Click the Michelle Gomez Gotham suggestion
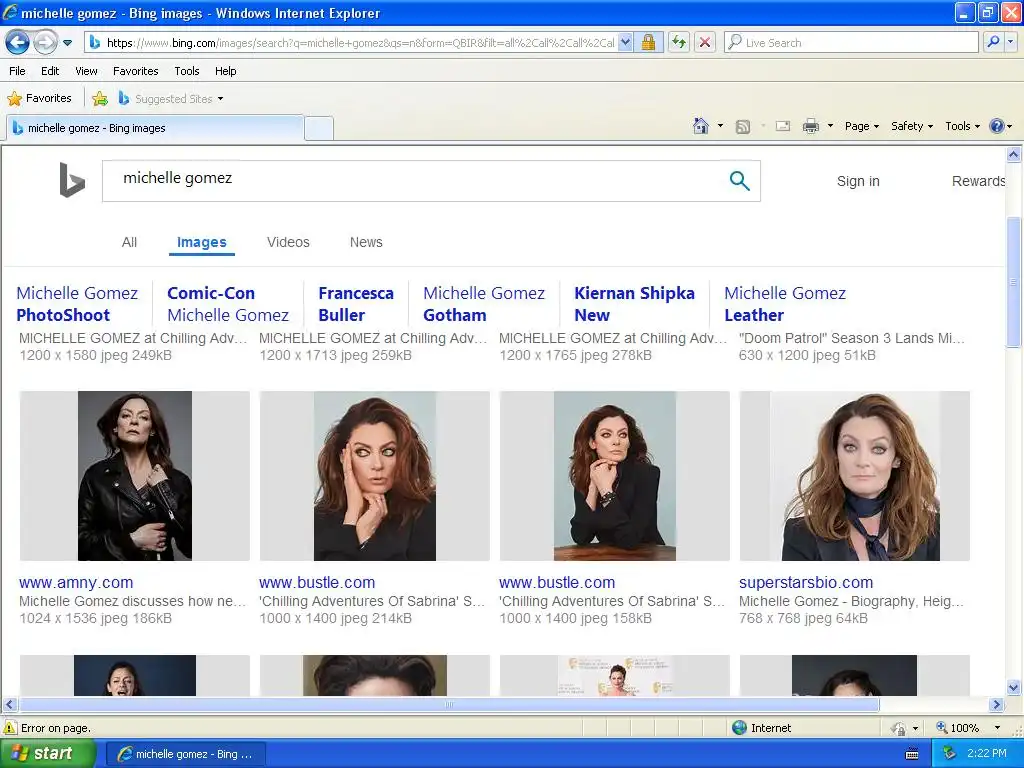The height and width of the screenshot is (768, 1024). point(484,304)
